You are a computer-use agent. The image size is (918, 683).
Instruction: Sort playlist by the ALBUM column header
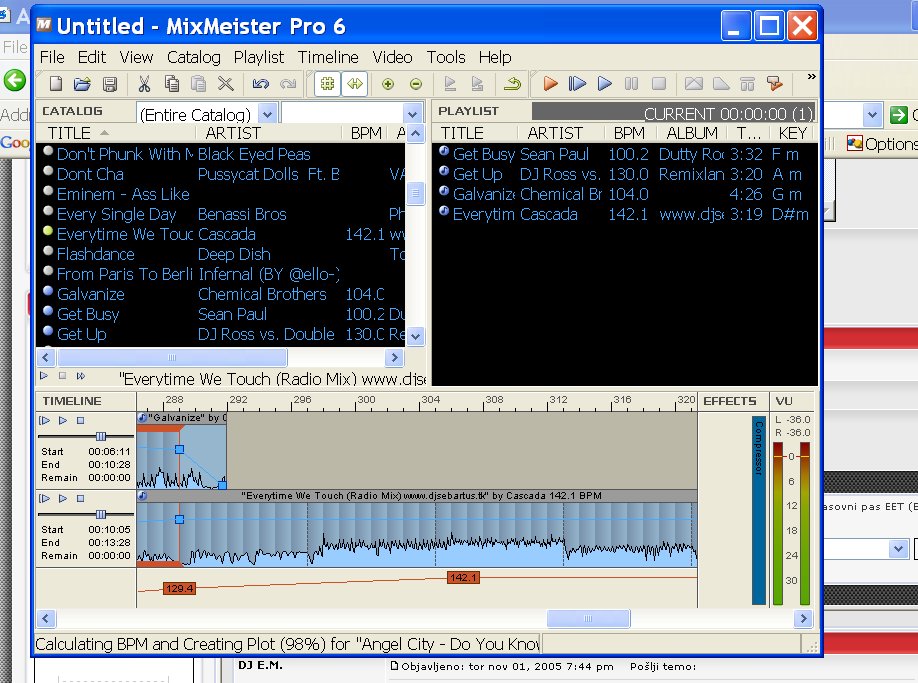click(692, 133)
